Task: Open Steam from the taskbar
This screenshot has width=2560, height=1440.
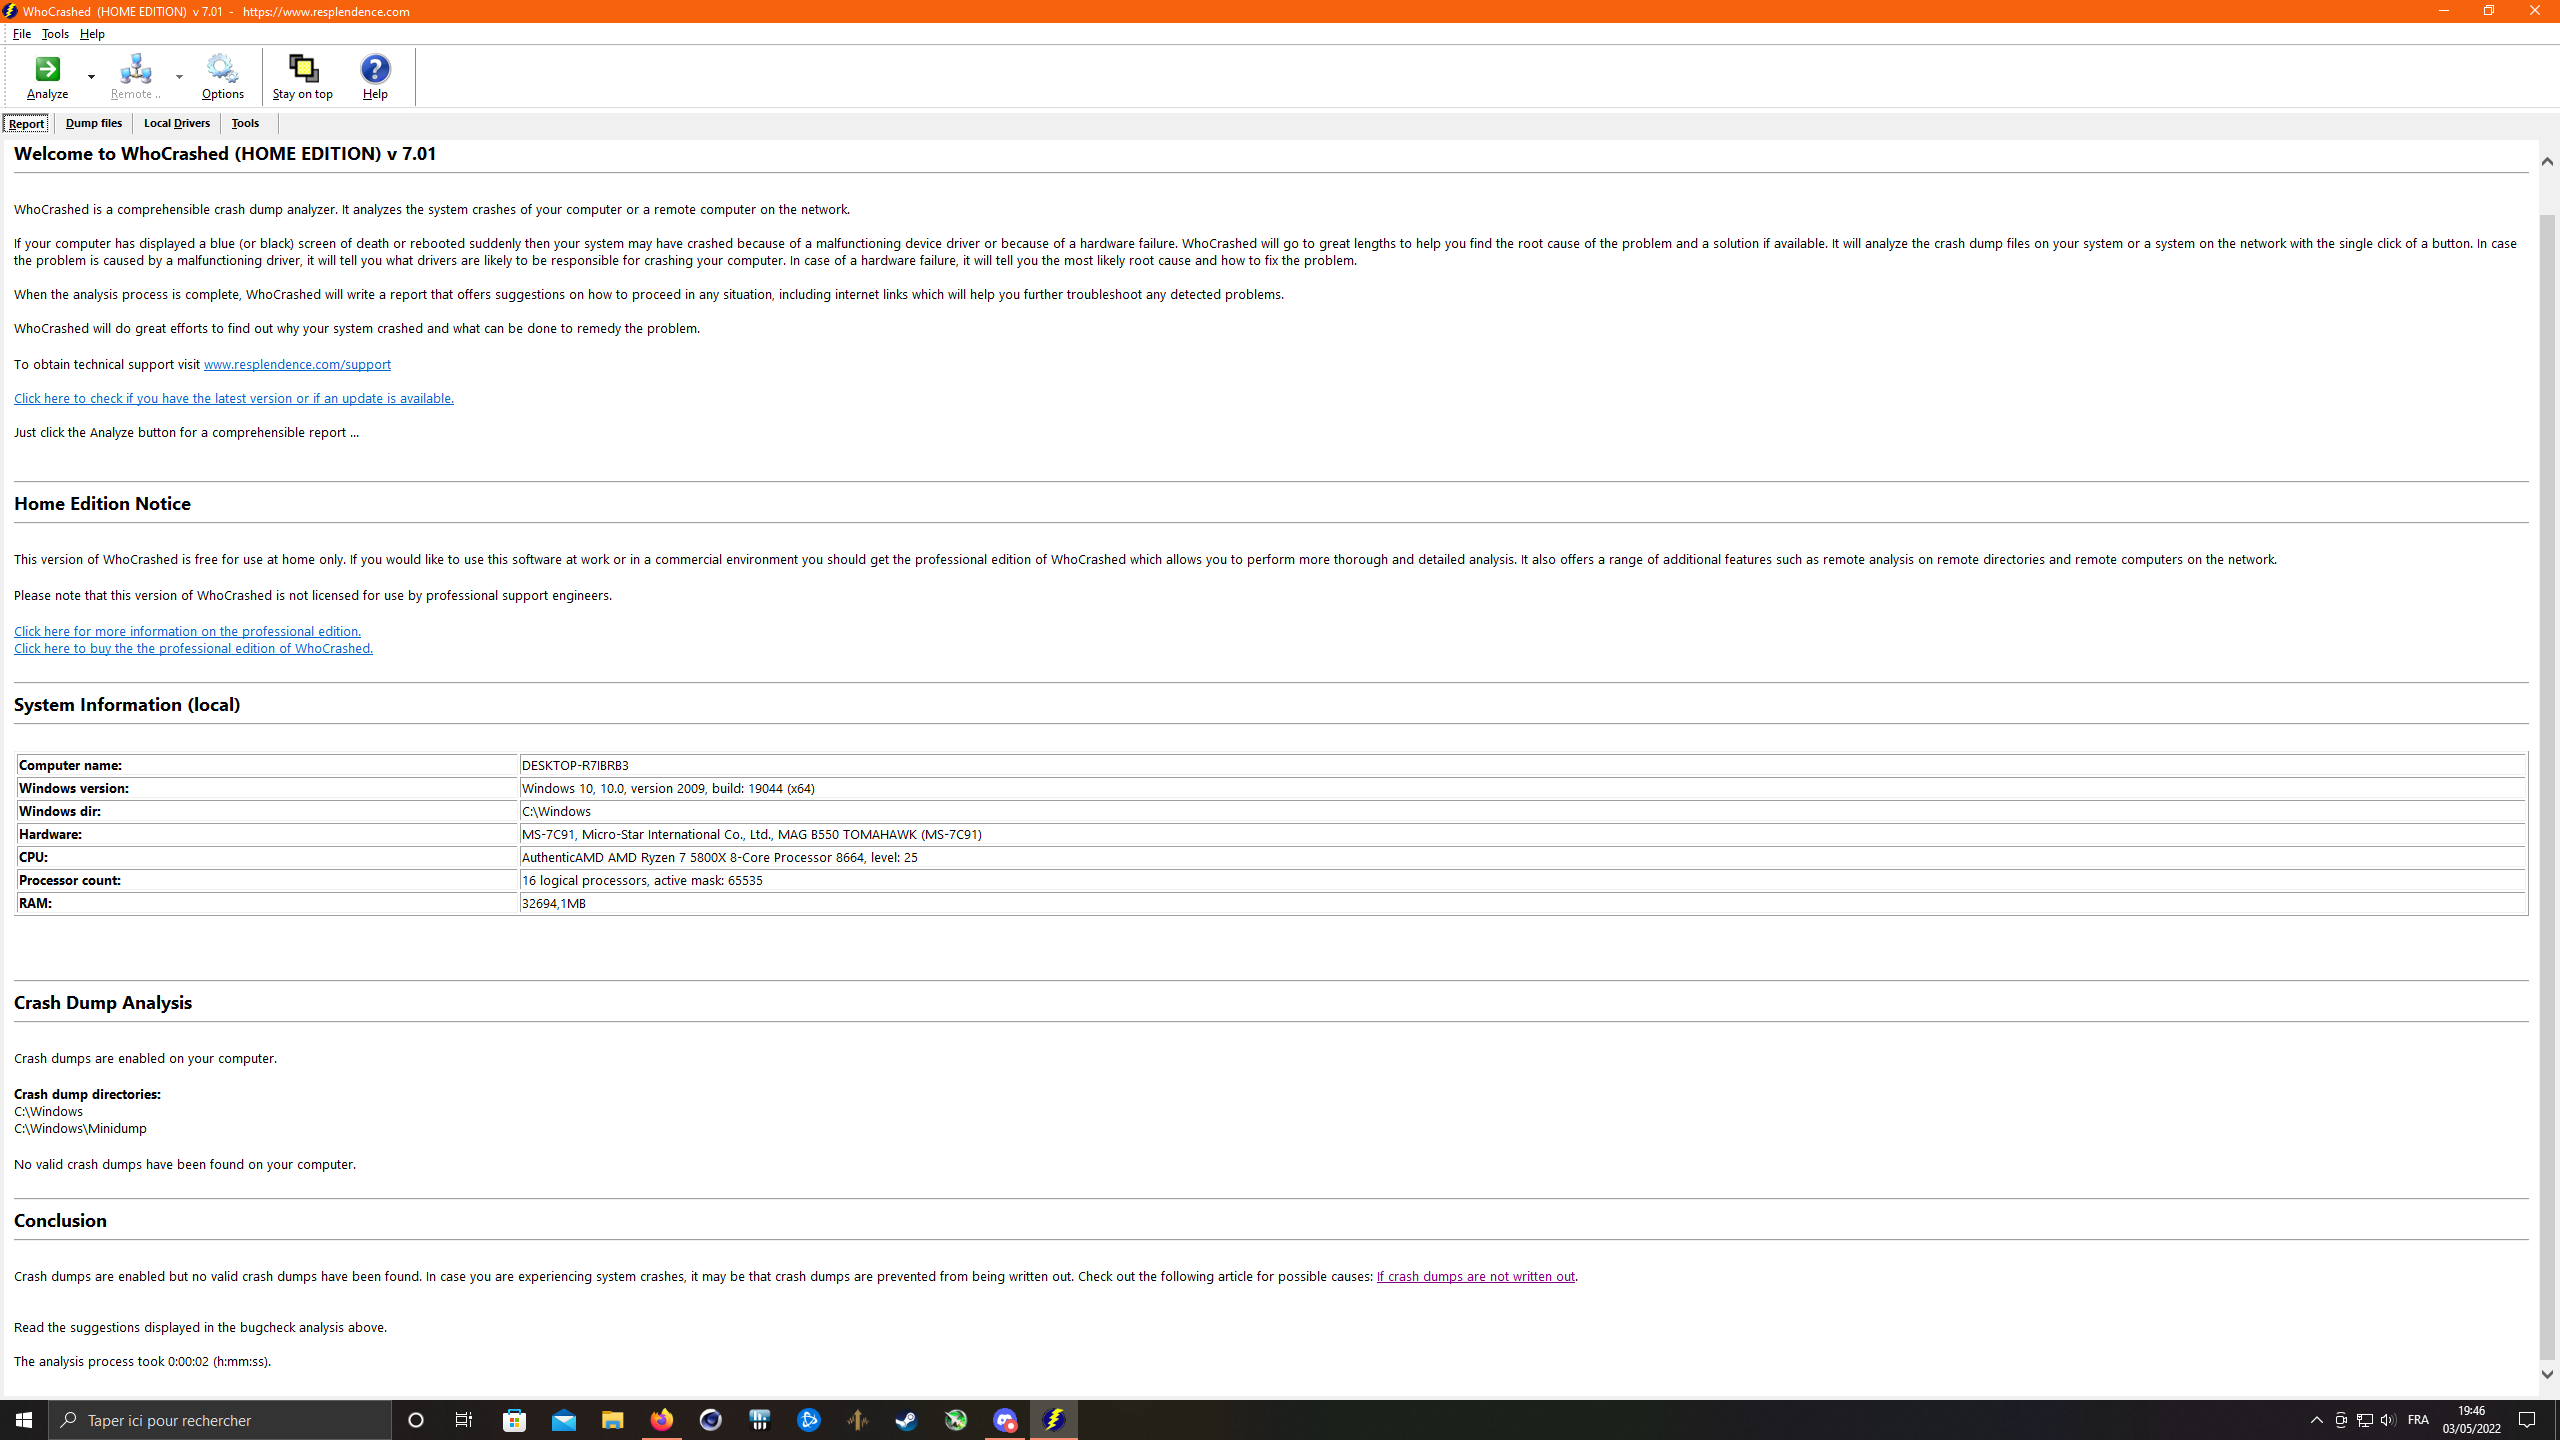Action: [x=906, y=1420]
